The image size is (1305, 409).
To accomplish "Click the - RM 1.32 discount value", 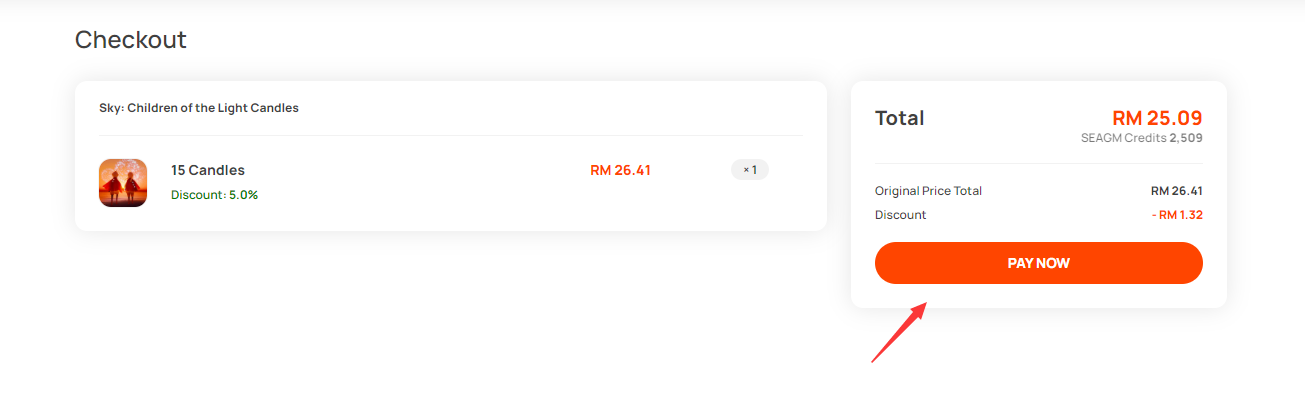I will (x=1176, y=215).
